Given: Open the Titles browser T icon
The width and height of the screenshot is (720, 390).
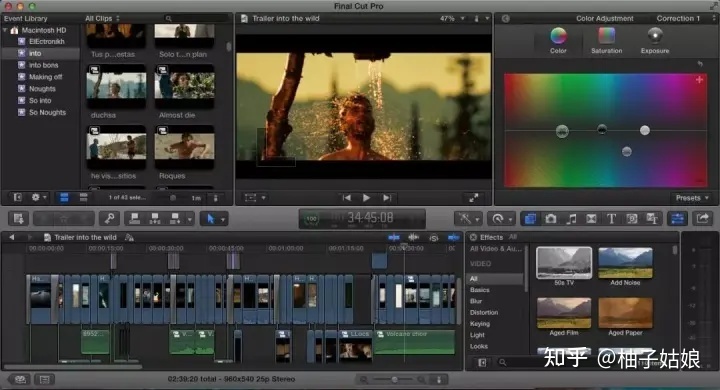Looking at the screenshot, I should [x=611, y=219].
